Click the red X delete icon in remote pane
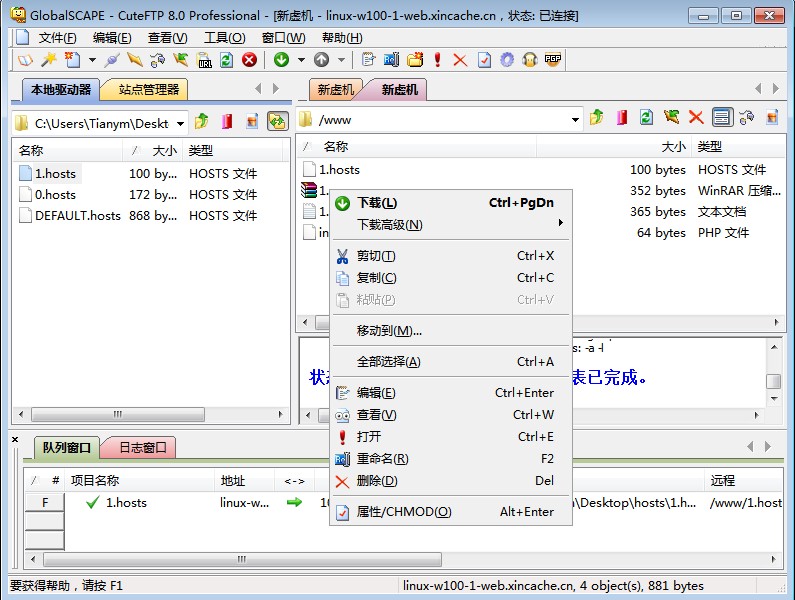795x600 pixels. pos(696,118)
